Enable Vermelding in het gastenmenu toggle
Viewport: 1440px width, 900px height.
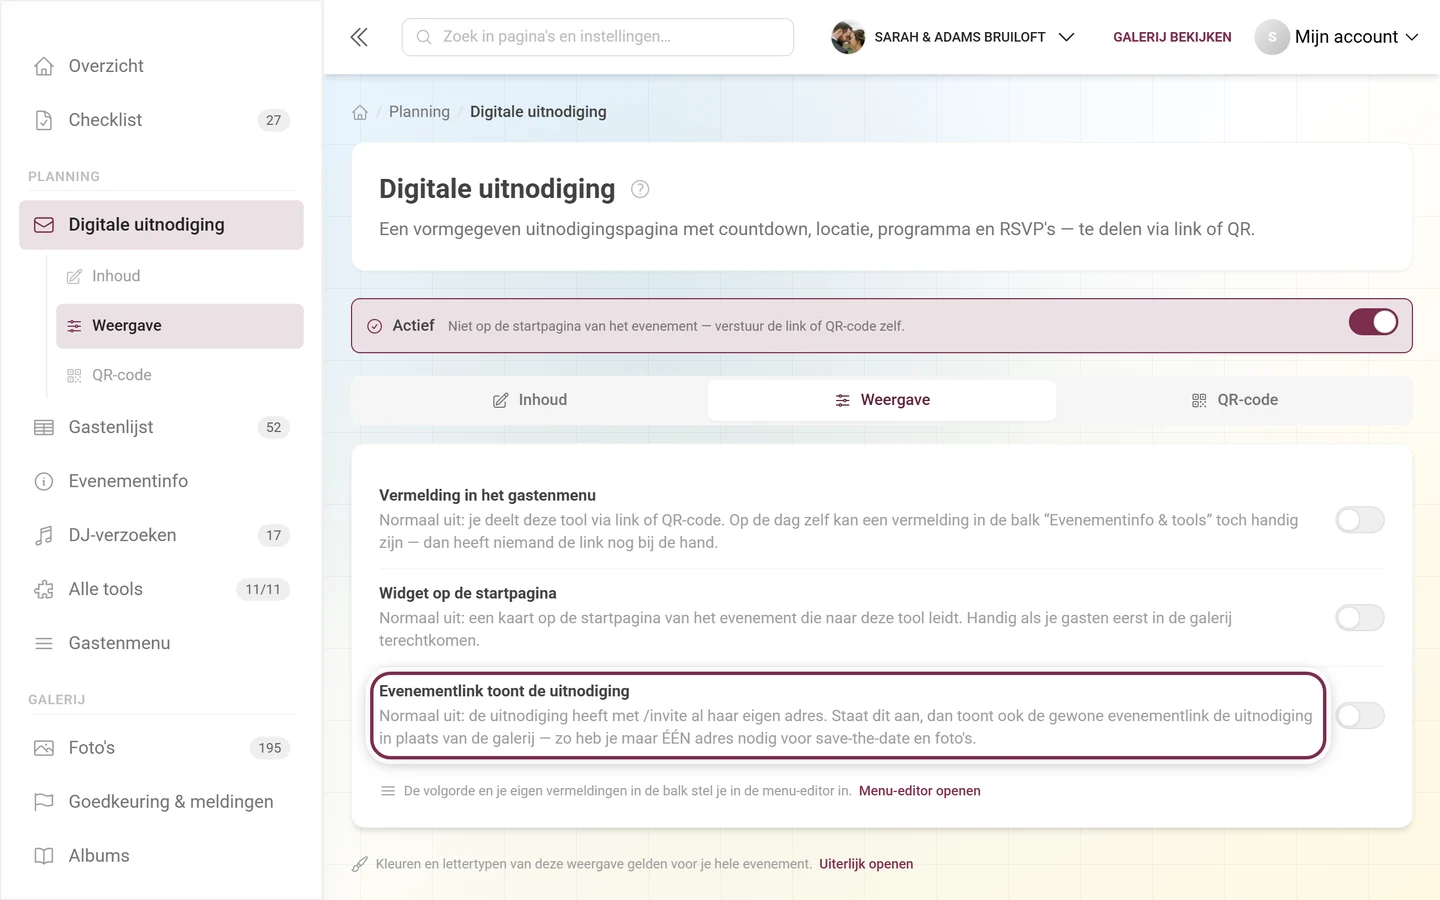coord(1360,520)
